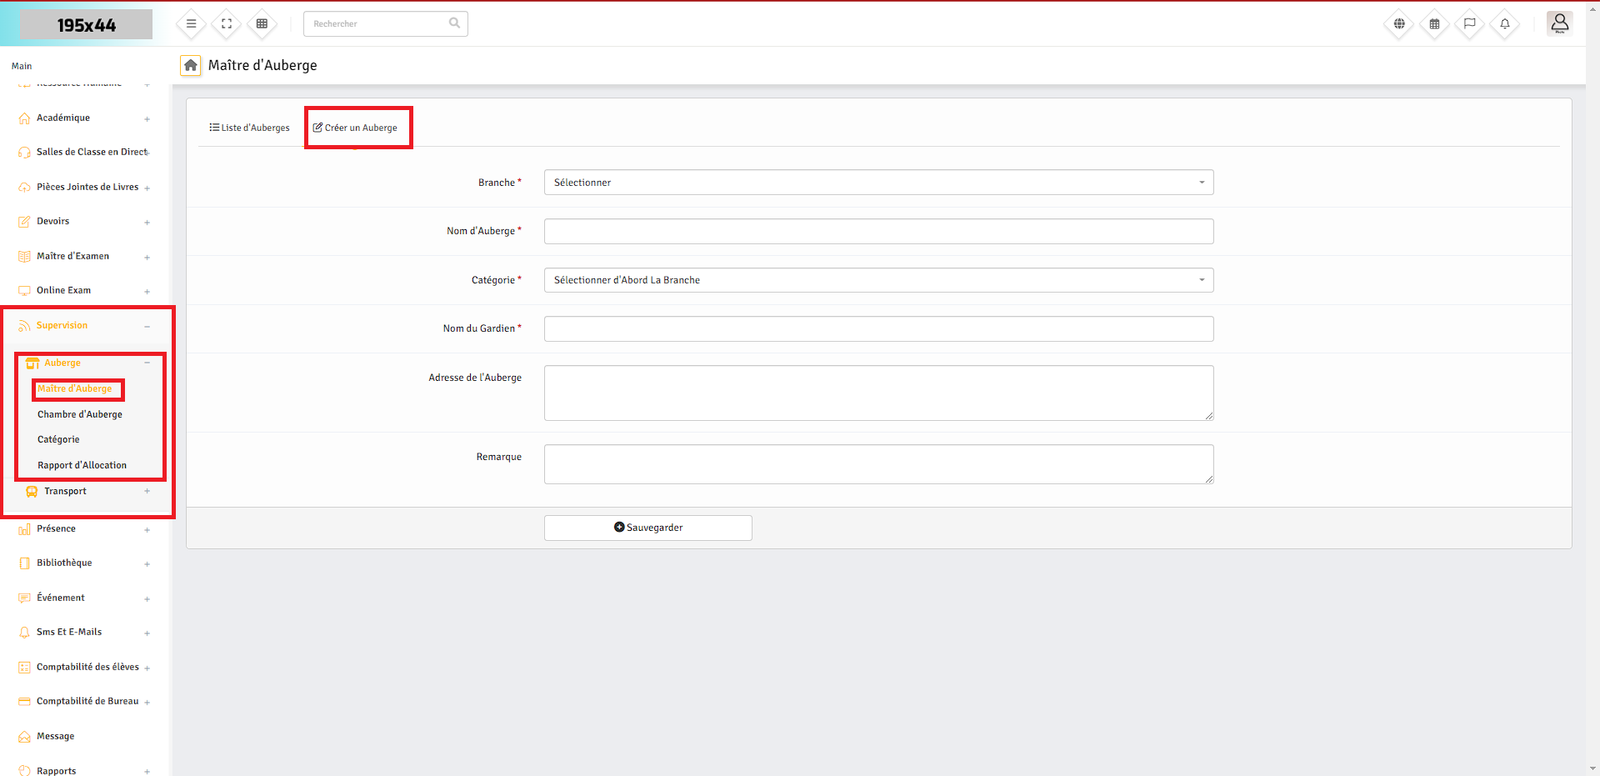1600x776 pixels.
Task: Open the notification bell icon
Action: pos(1504,24)
